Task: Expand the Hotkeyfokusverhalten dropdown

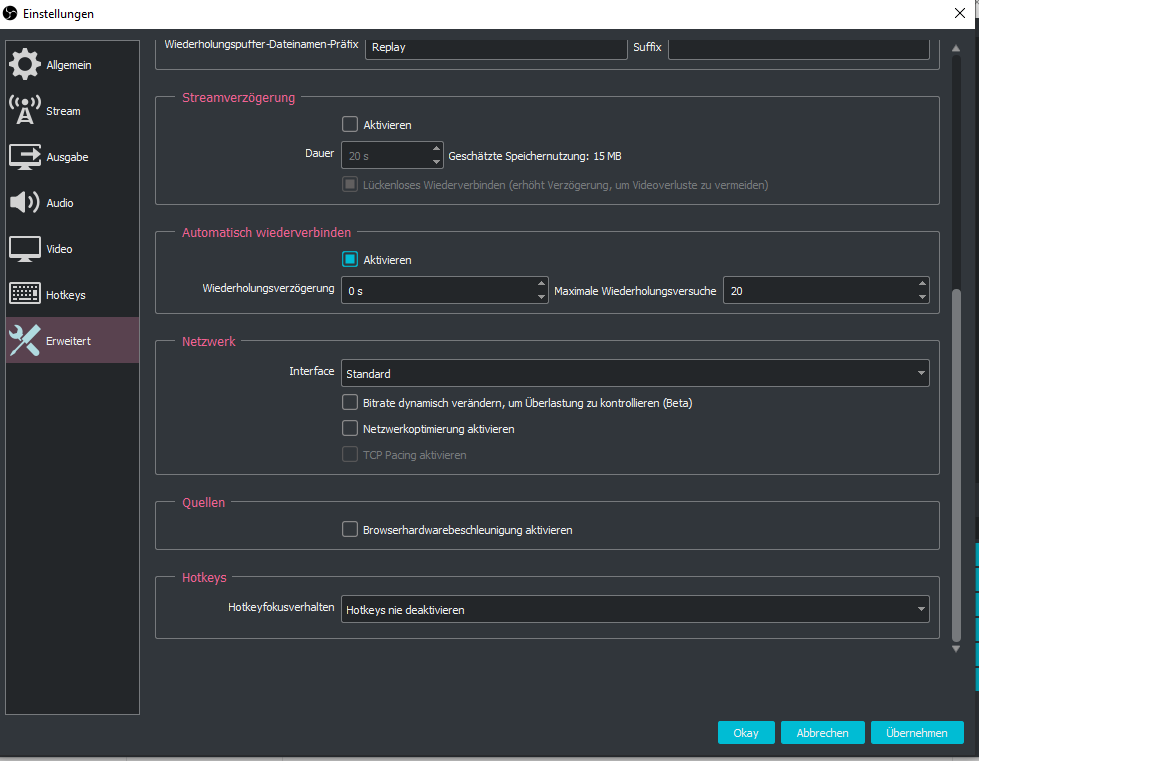Action: (x=635, y=609)
